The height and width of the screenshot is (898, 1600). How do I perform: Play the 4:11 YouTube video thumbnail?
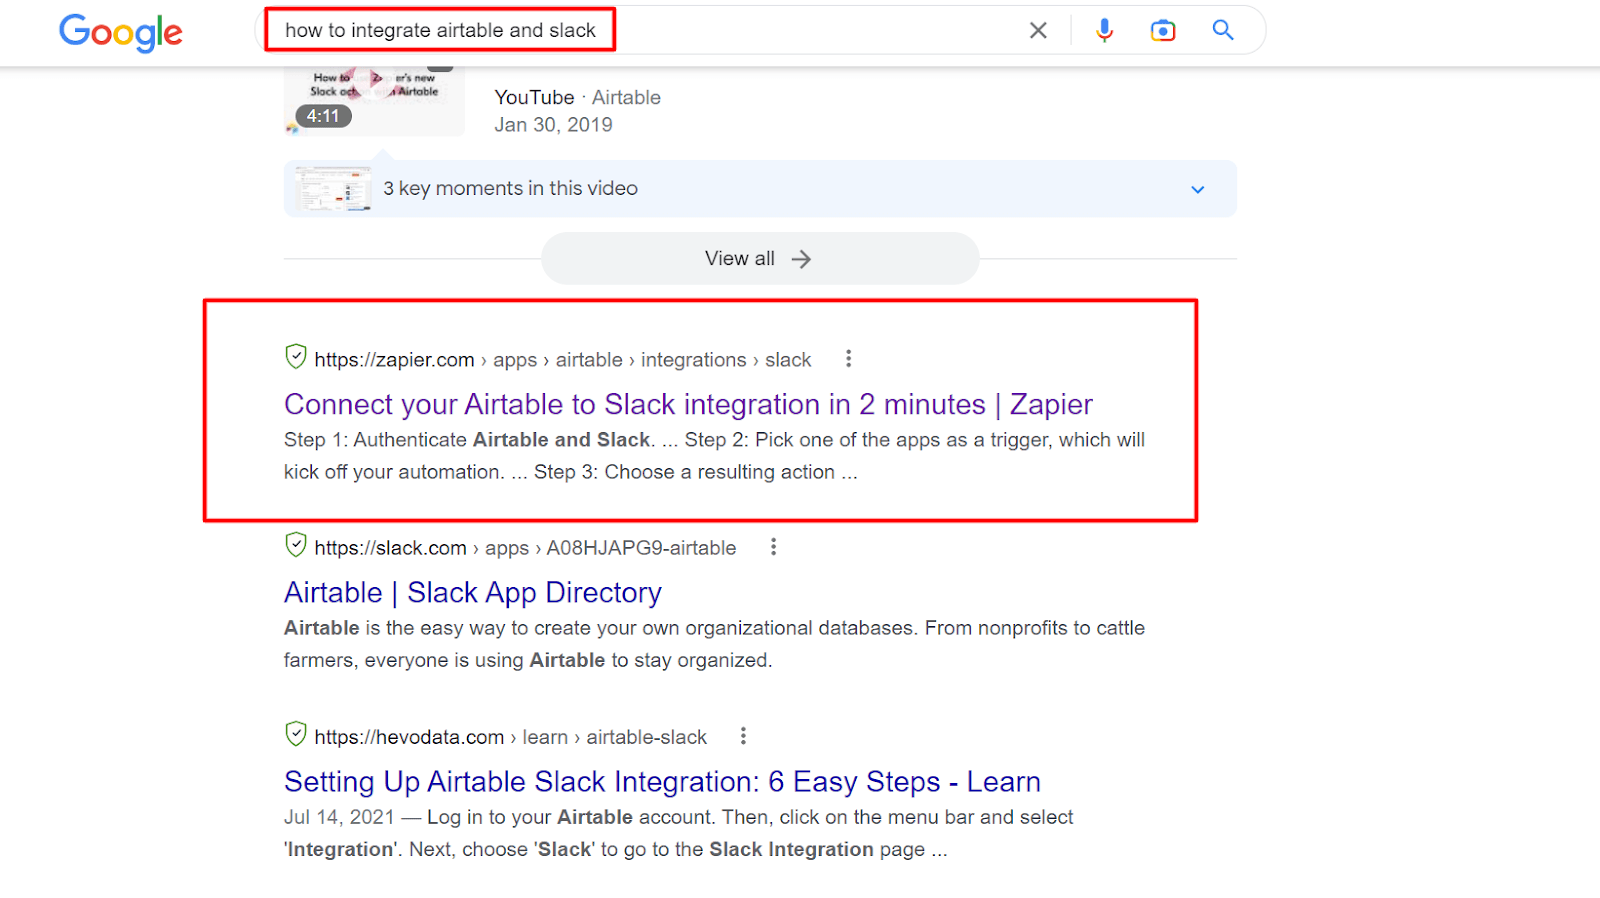(374, 101)
